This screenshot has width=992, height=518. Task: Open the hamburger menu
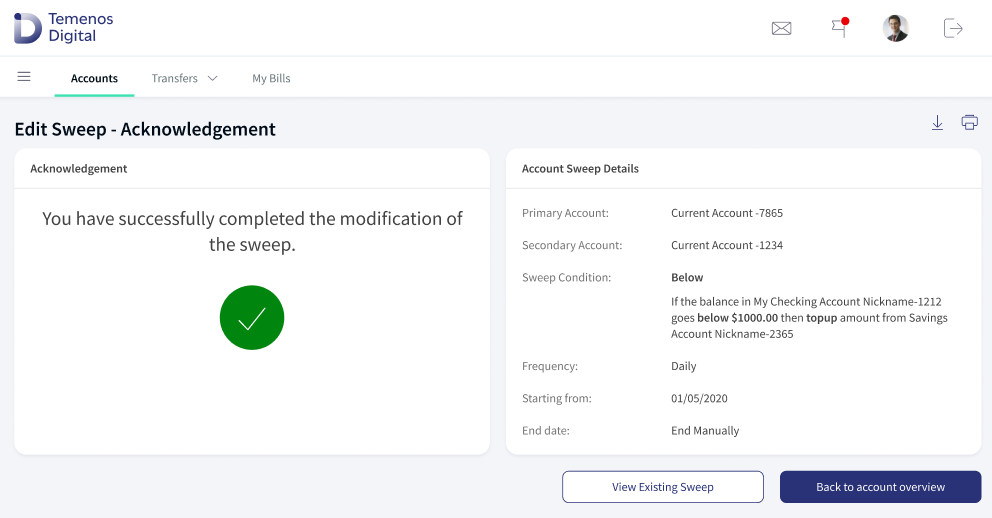click(x=24, y=77)
